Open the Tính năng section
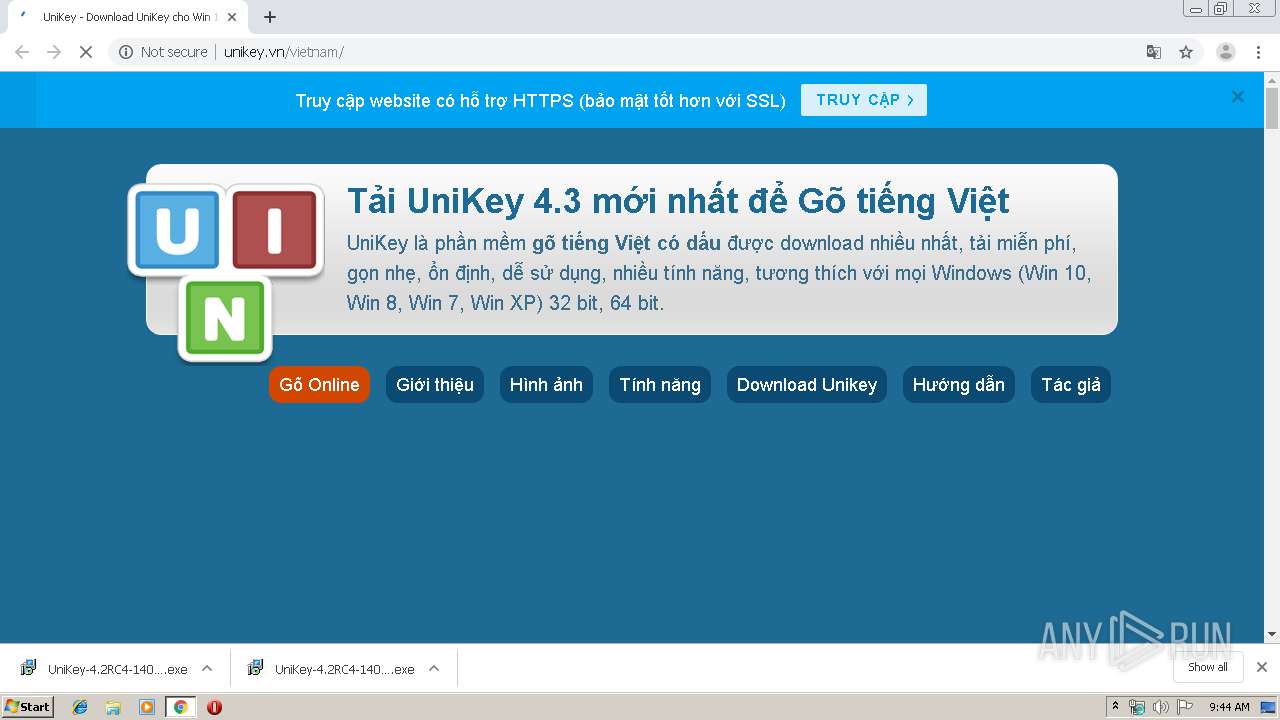 tap(660, 385)
